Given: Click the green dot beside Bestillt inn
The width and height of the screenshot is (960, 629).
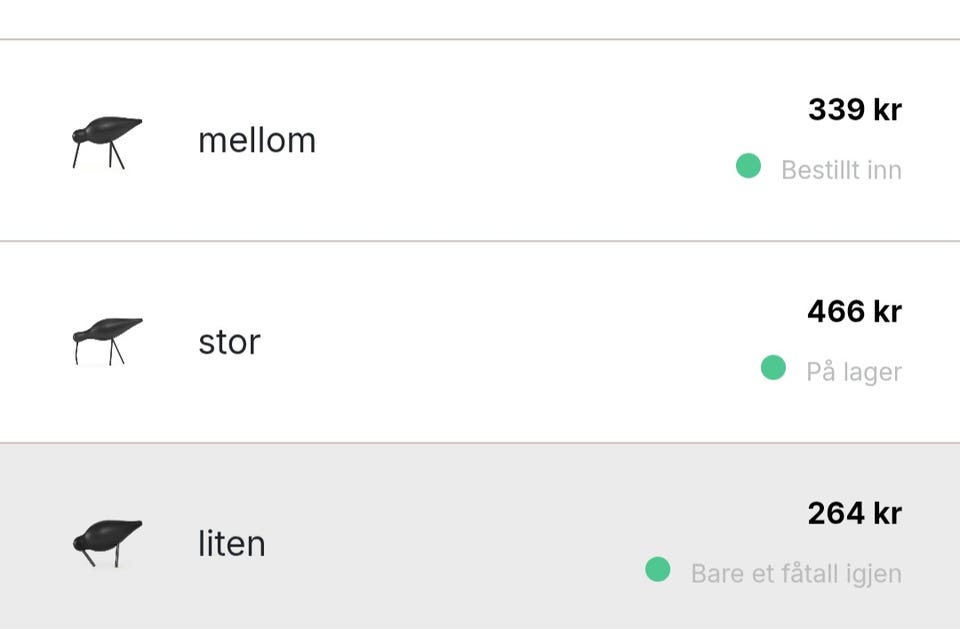Looking at the screenshot, I should click(x=748, y=166).
